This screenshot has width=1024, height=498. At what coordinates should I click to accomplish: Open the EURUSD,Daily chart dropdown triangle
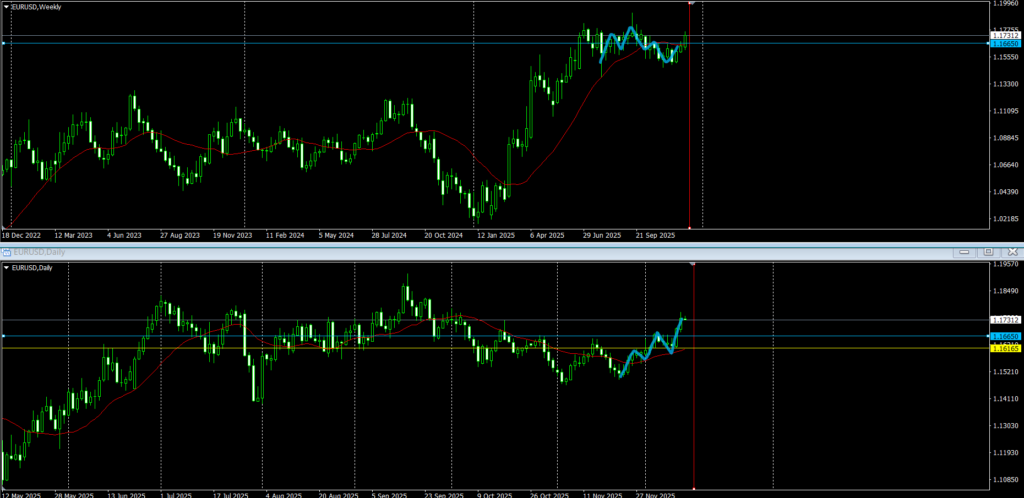(x=5, y=268)
